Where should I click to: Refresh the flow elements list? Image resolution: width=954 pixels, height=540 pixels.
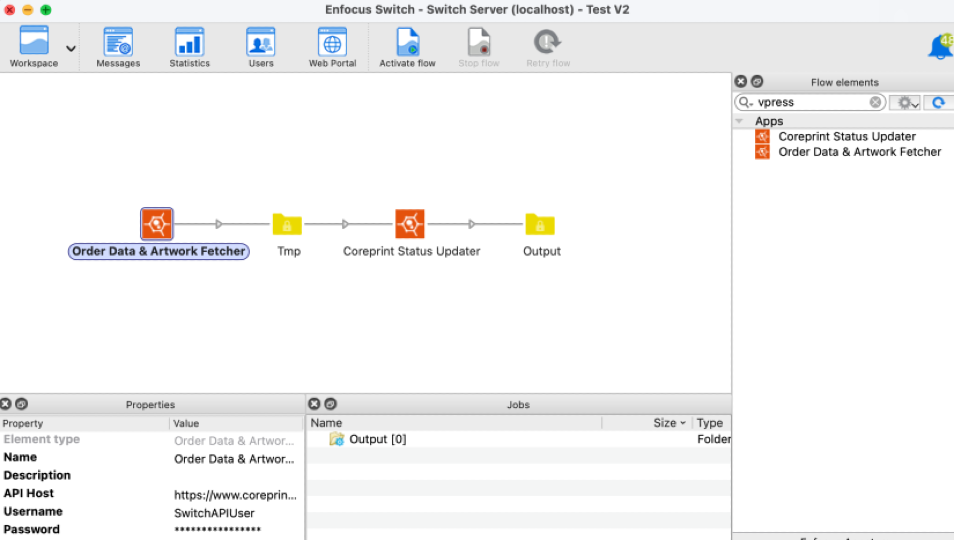(x=938, y=103)
